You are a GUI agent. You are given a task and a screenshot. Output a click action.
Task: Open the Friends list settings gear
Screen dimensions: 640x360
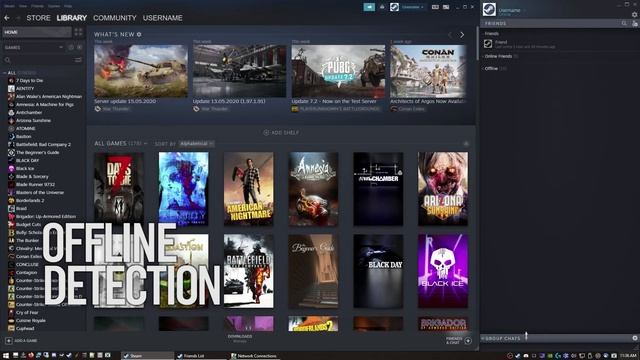click(x=635, y=15)
